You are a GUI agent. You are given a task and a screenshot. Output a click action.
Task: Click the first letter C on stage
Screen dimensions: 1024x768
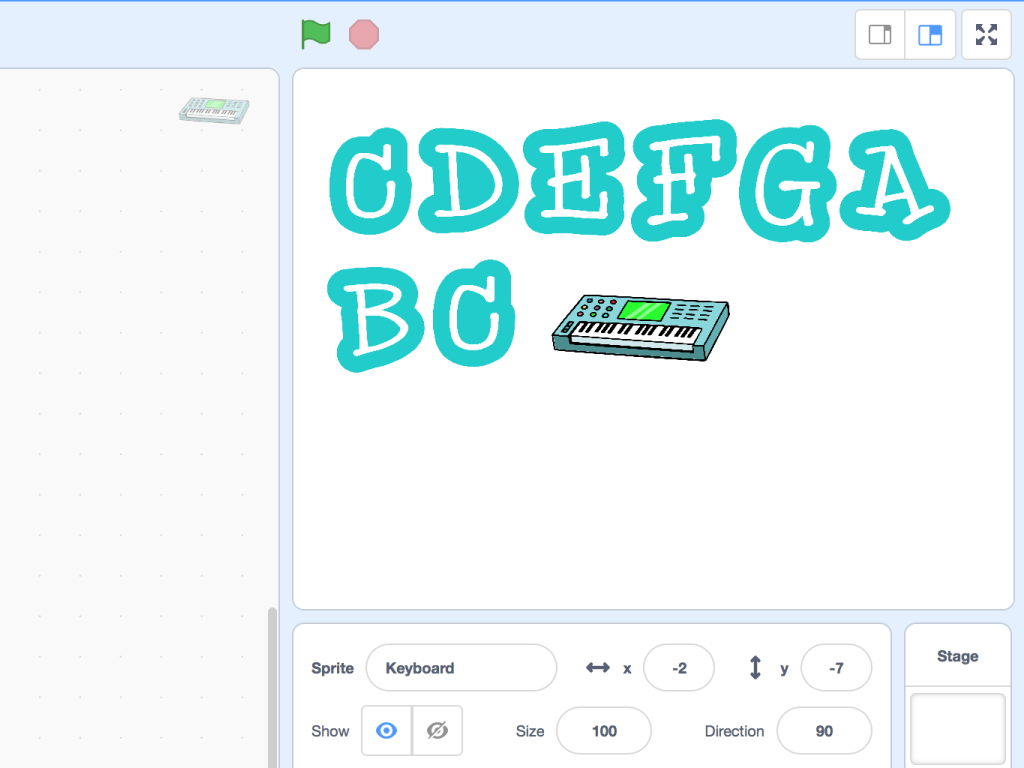(370, 181)
